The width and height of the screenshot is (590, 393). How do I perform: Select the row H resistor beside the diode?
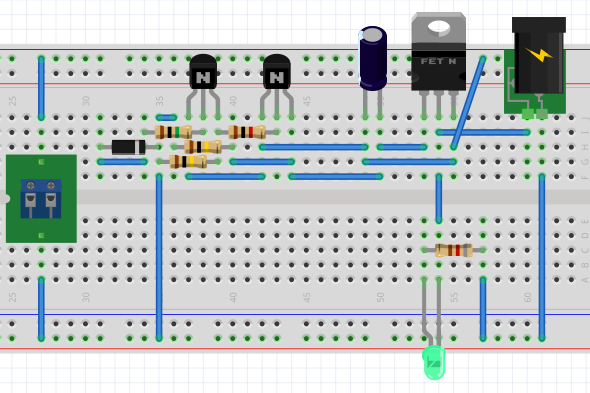pos(203,147)
